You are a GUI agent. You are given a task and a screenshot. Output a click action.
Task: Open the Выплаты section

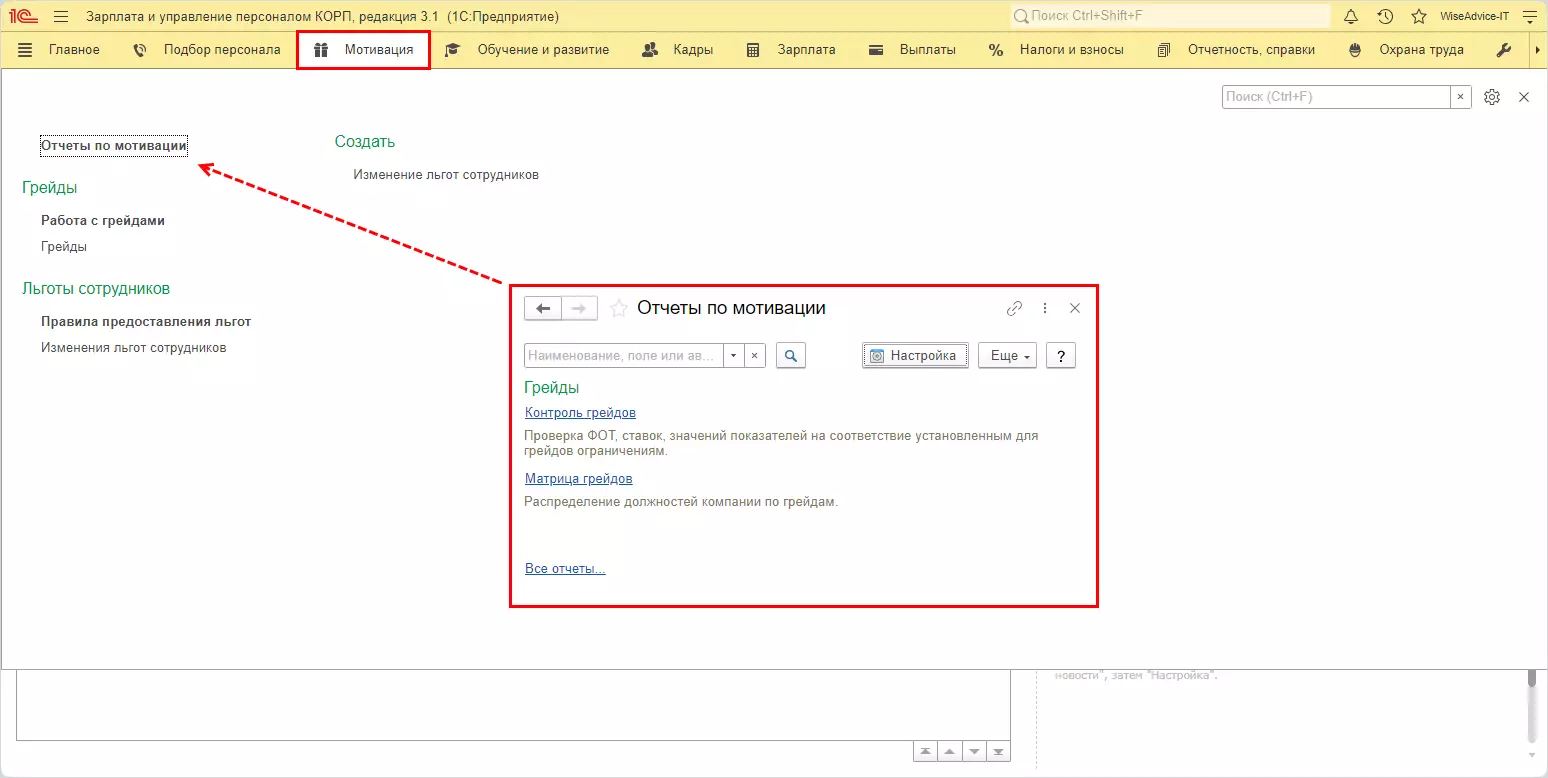point(928,50)
